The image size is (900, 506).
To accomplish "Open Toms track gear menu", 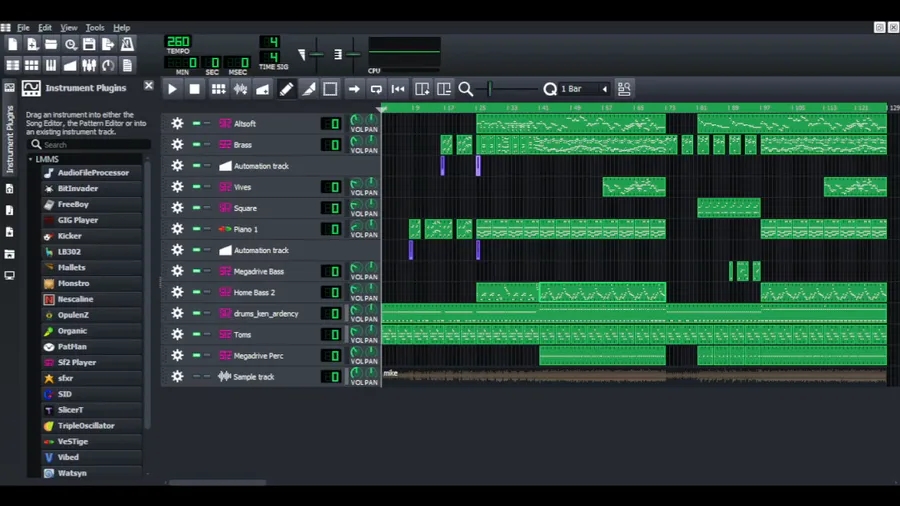I will [x=177, y=334].
